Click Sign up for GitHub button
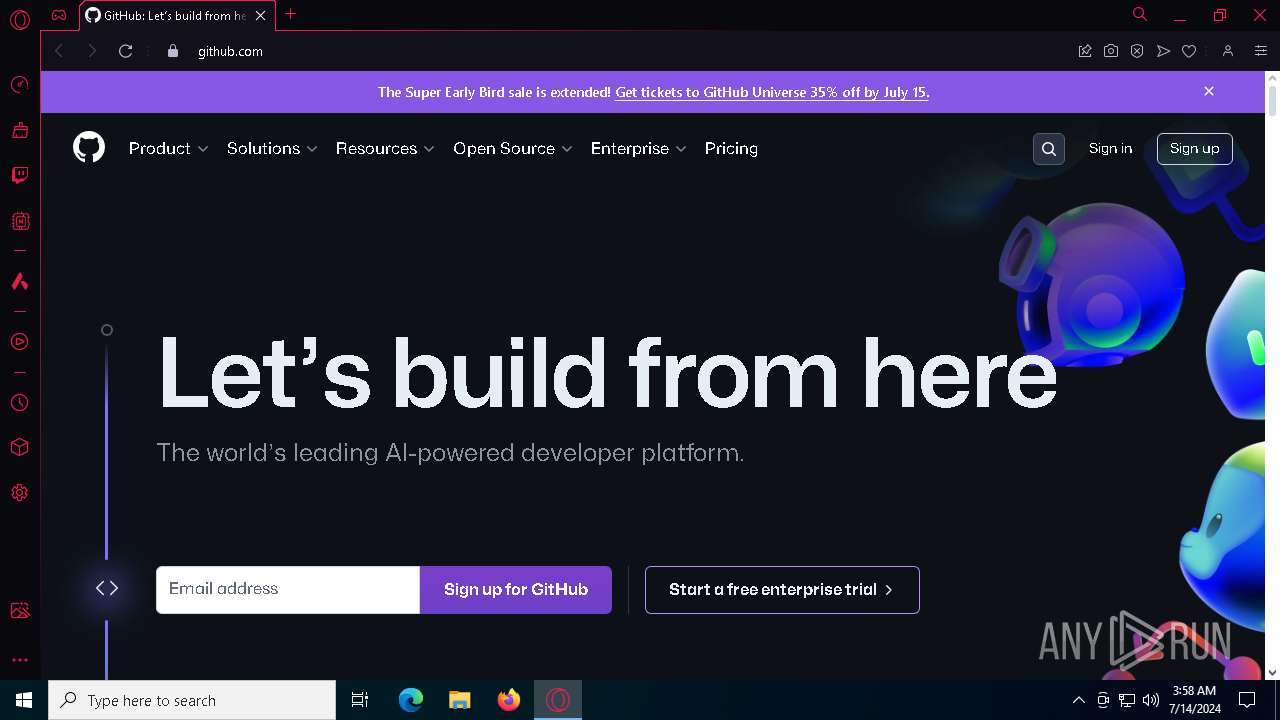 pos(516,590)
